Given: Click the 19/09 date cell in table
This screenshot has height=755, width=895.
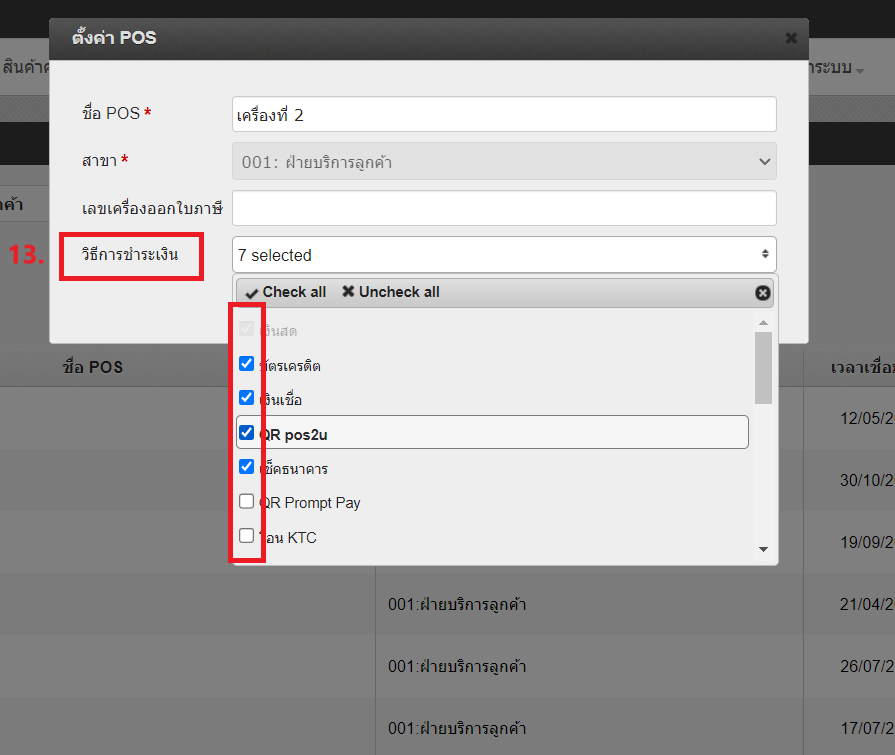Looking at the screenshot, I should tap(866, 542).
